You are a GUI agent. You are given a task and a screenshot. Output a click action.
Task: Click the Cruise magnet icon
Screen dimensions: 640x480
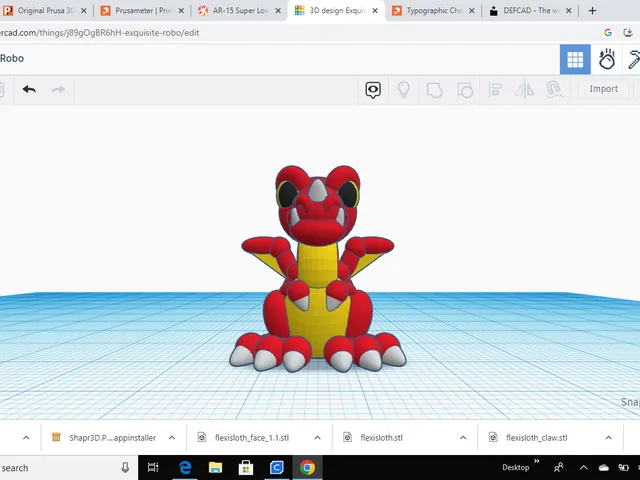pyautogui.click(x=554, y=89)
